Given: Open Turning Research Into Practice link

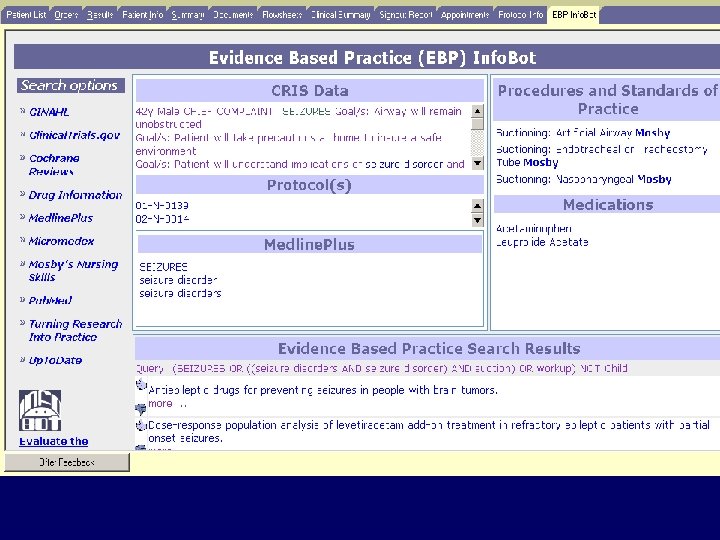Looking at the screenshot, I should tap(75, 330).
